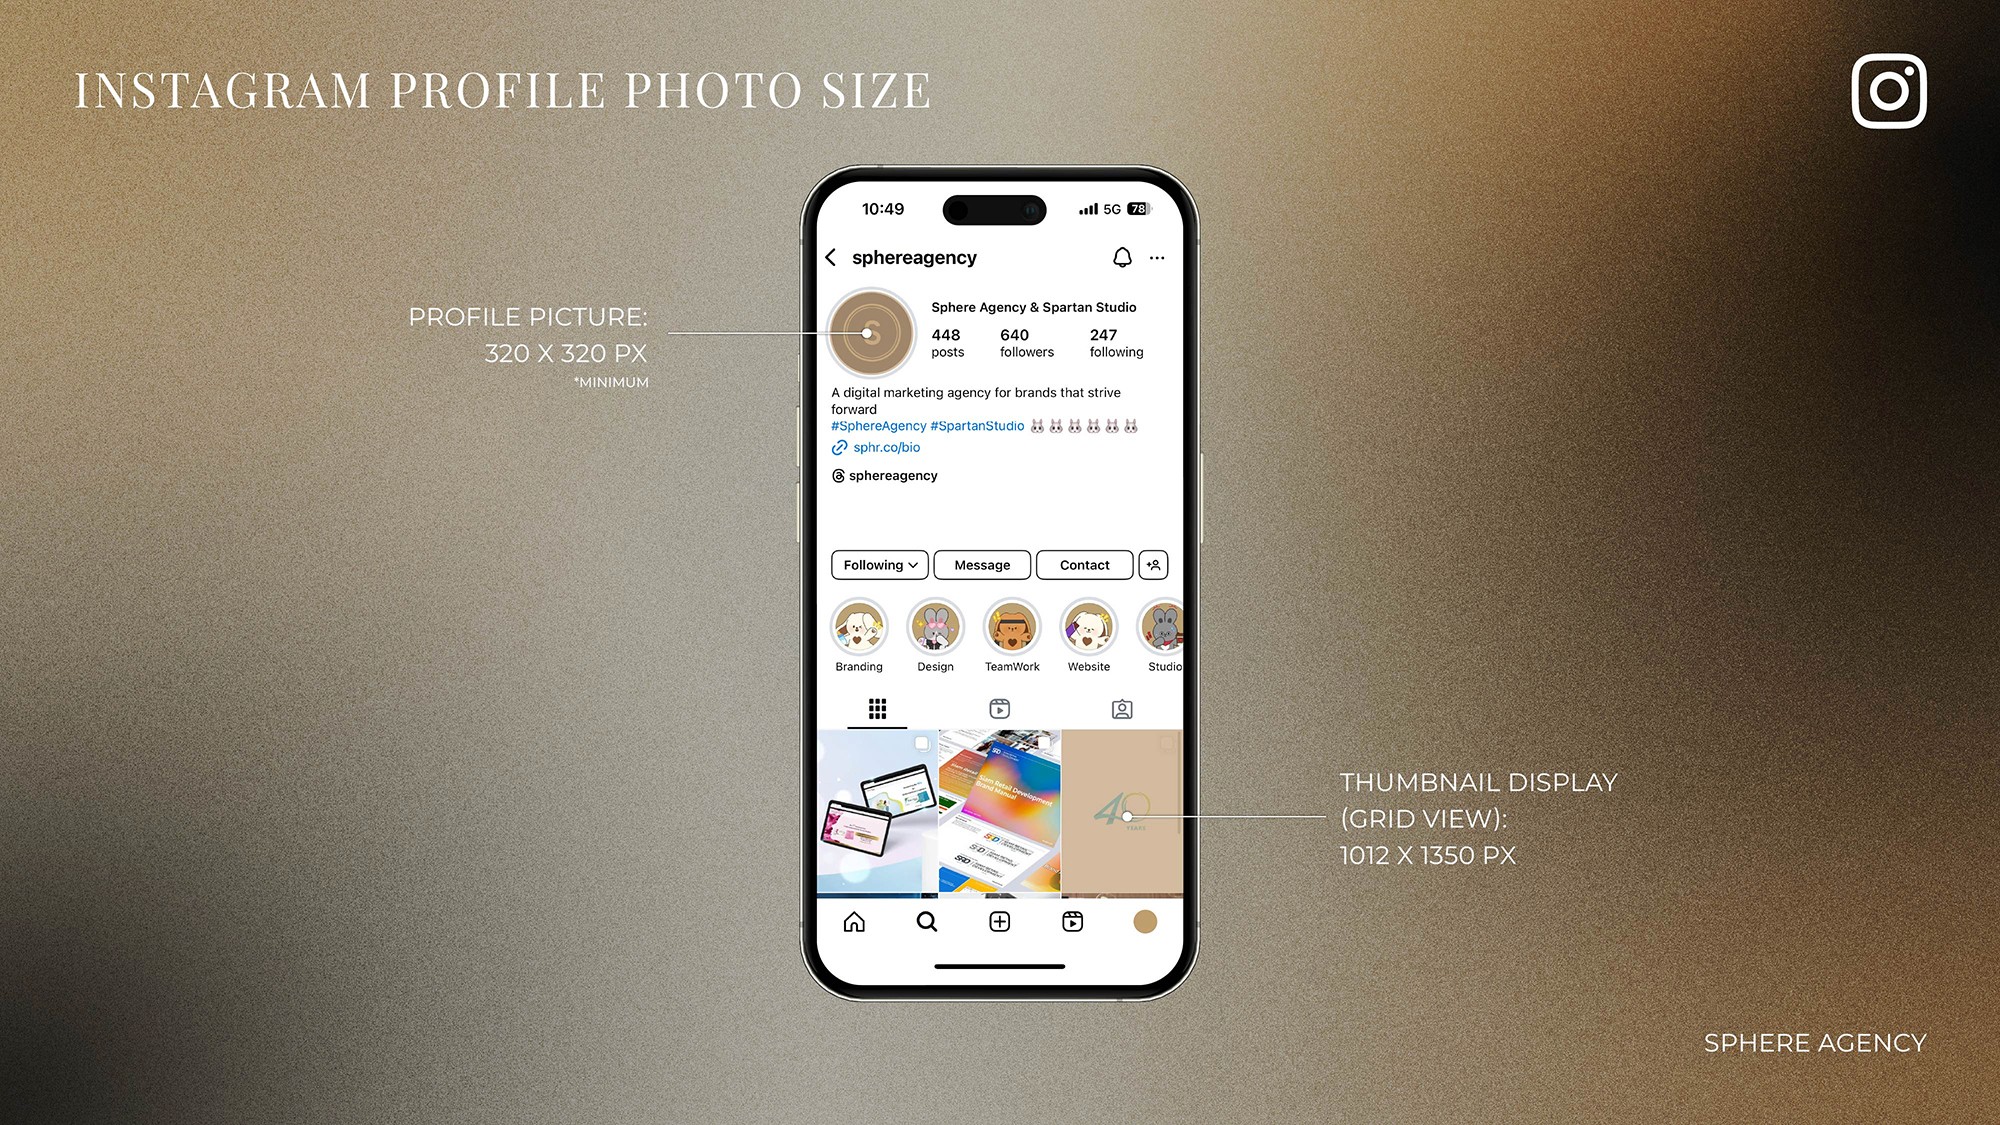Tap the grid view tab icon
The width and height of the screenshot is (2000, 1125).
[875, 707]
